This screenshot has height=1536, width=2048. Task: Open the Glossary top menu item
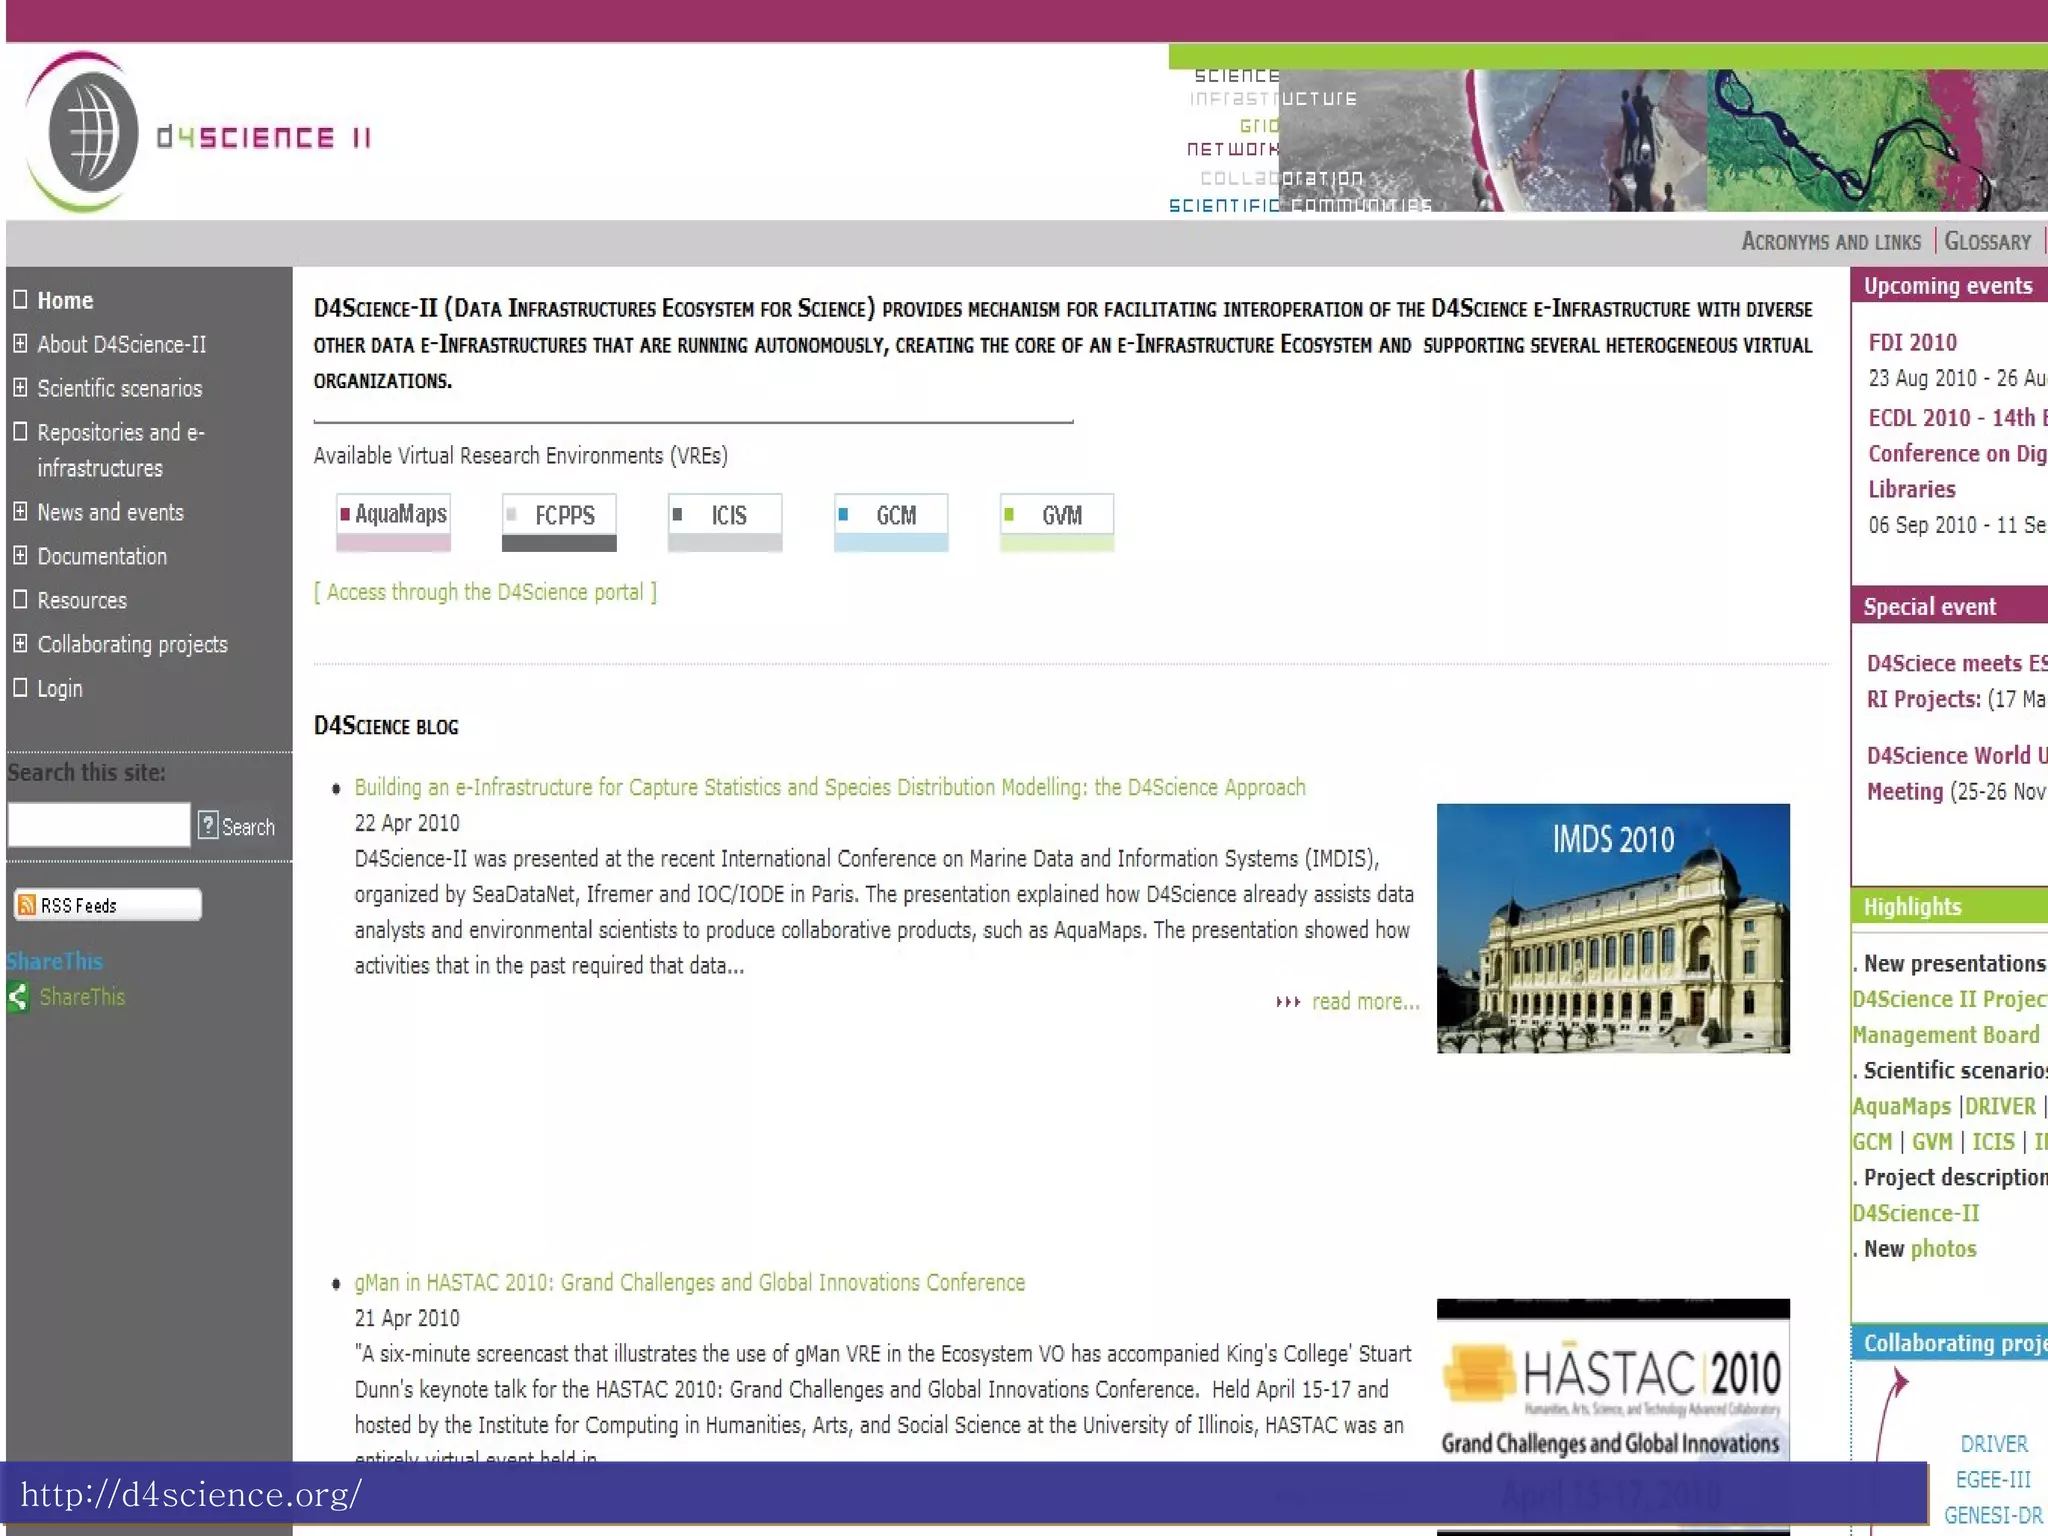pyautogui.click(x=1987, y=242)
